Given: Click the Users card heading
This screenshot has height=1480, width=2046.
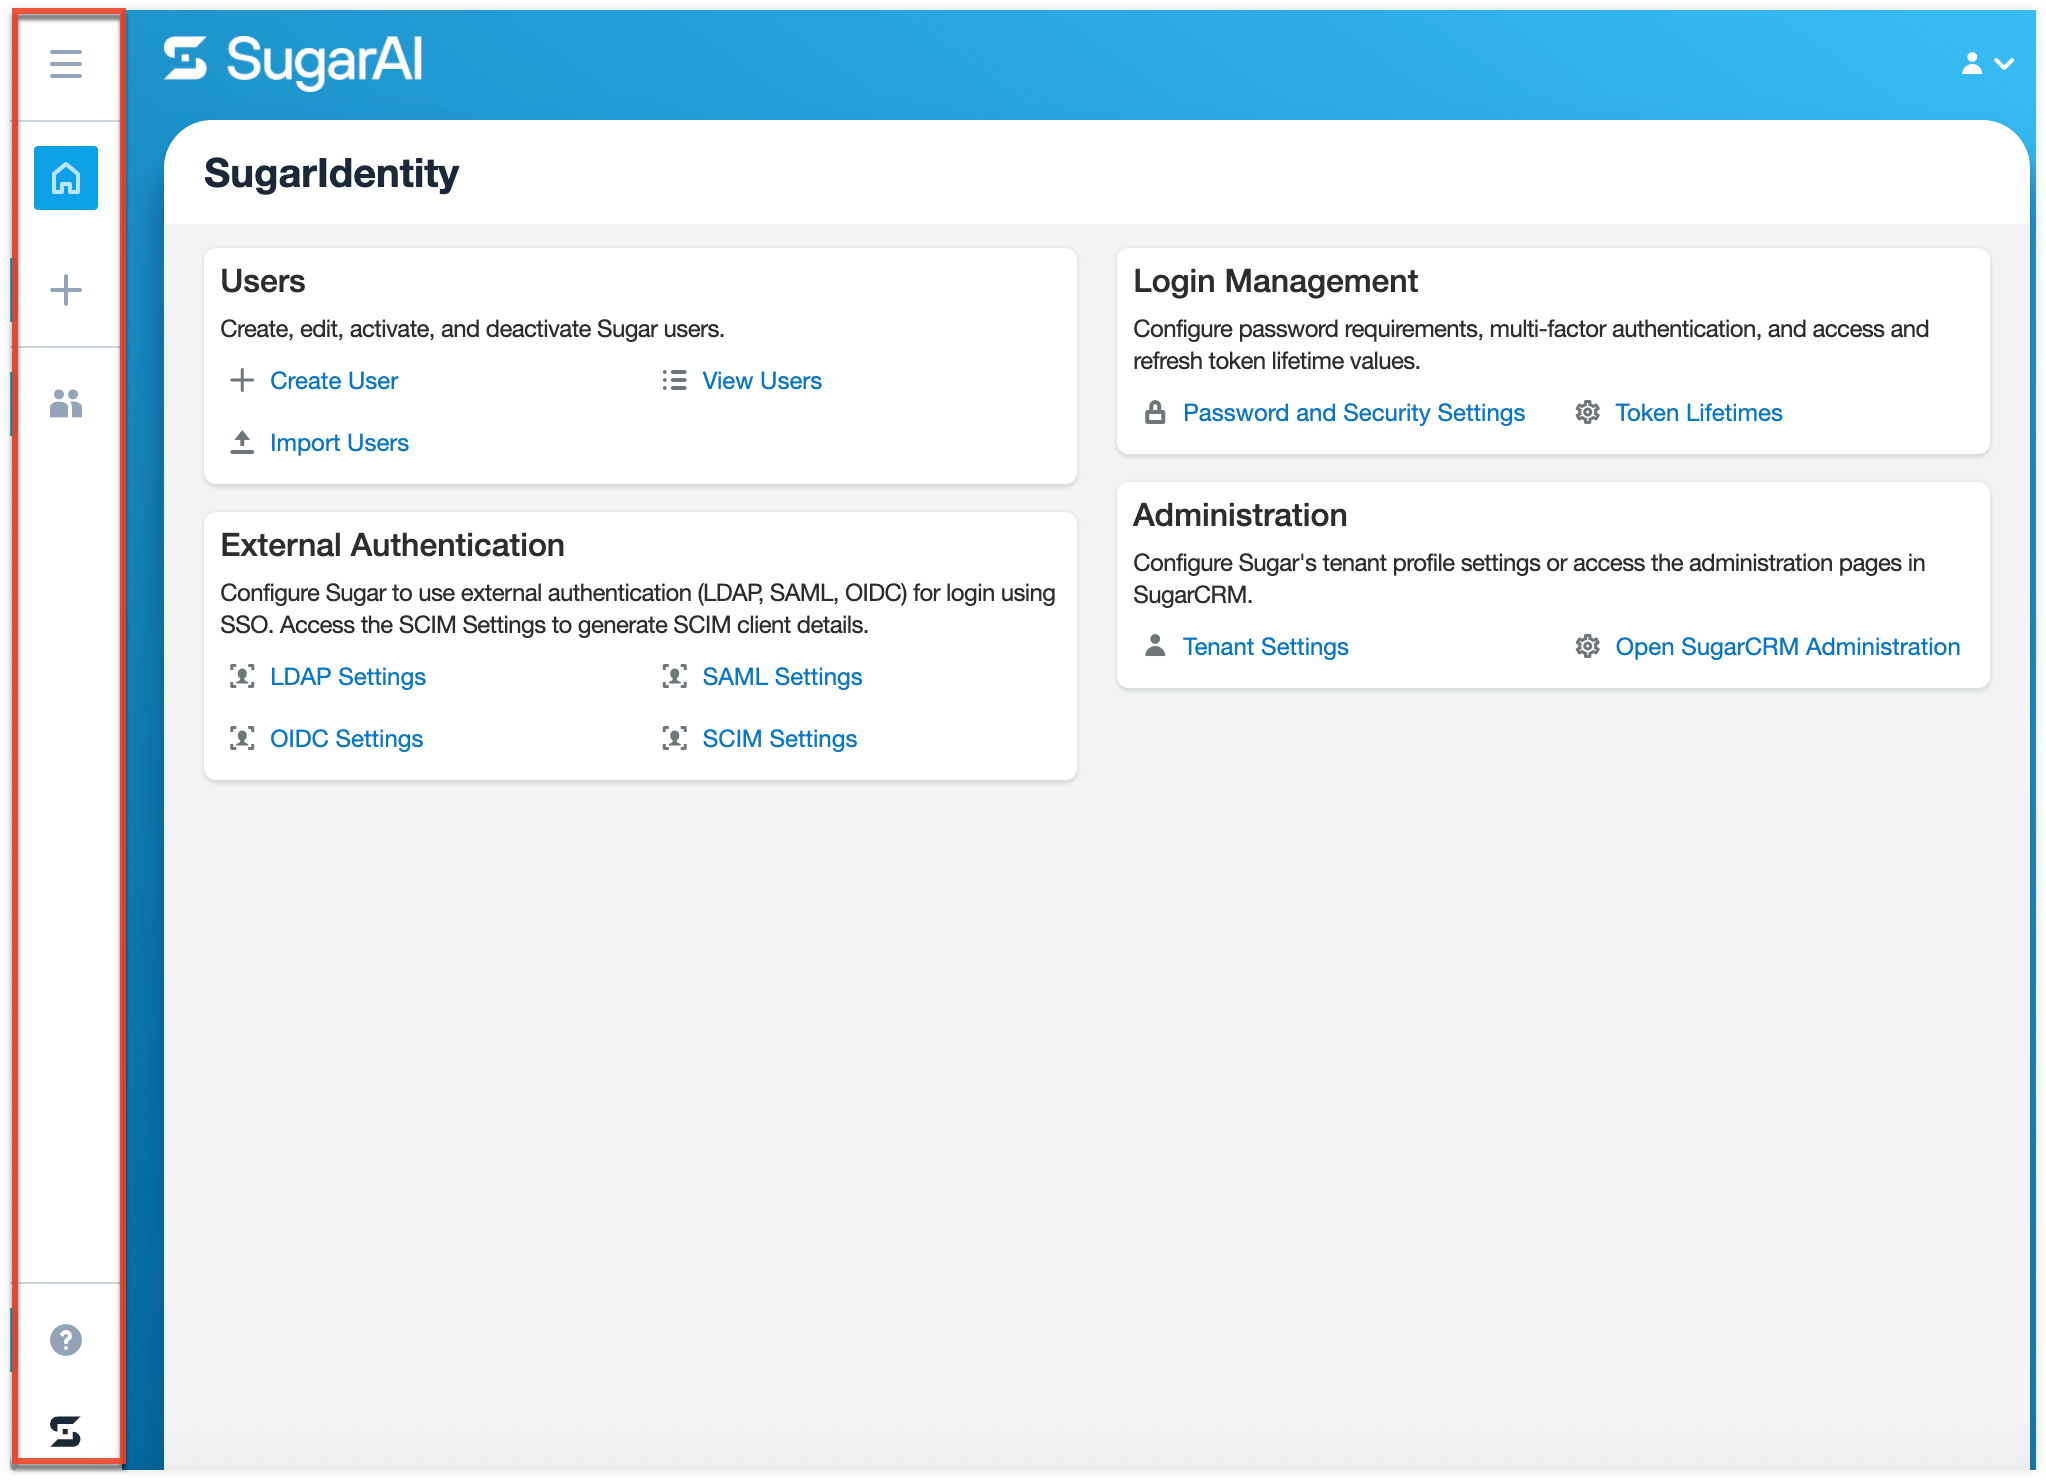Looking at the screenshot, I should click(x=263, y=281).
